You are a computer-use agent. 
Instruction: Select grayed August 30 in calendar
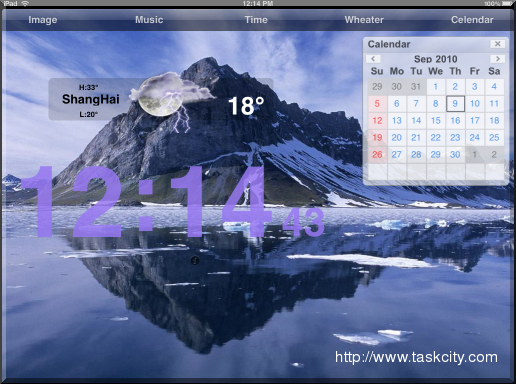[x=397, y=87]
